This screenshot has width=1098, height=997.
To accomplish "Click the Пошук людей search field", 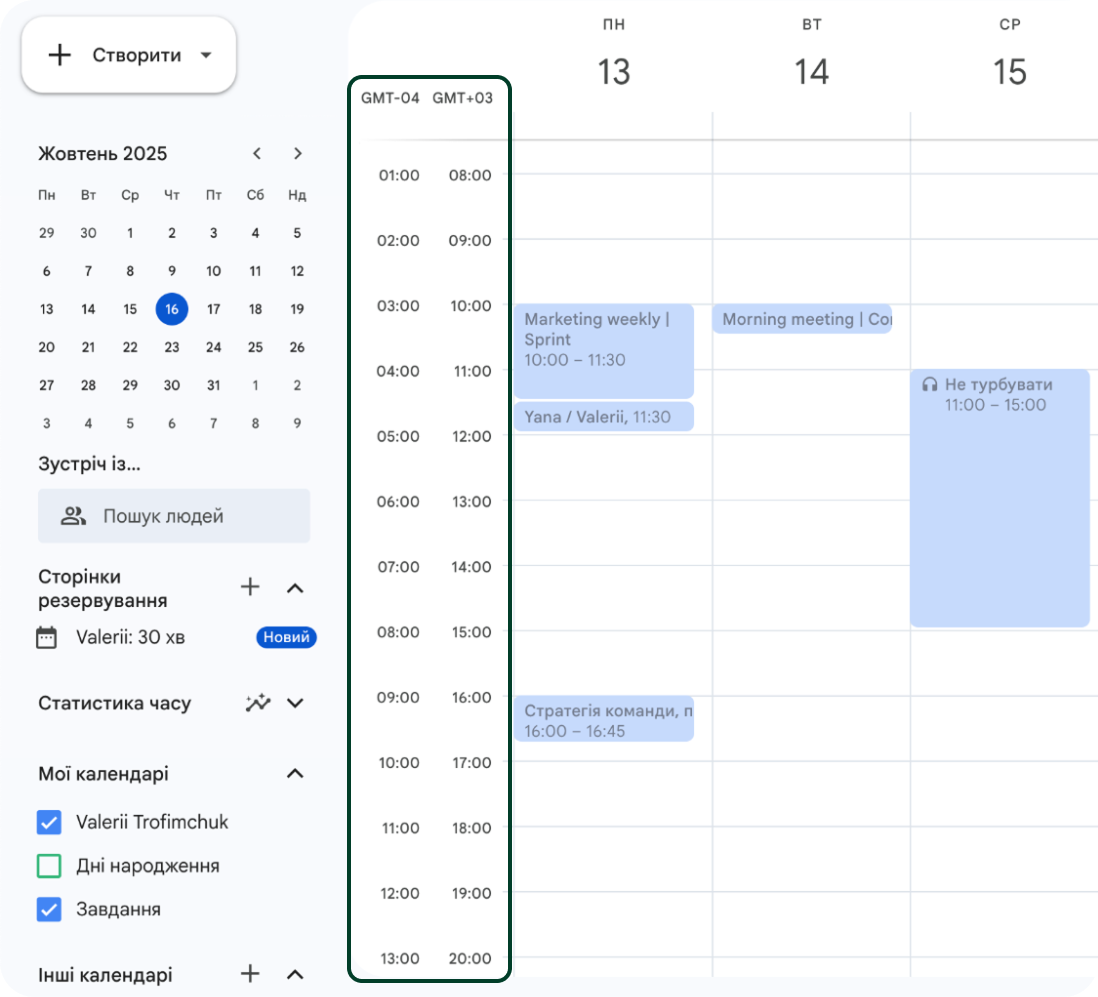I will [174, 516].
